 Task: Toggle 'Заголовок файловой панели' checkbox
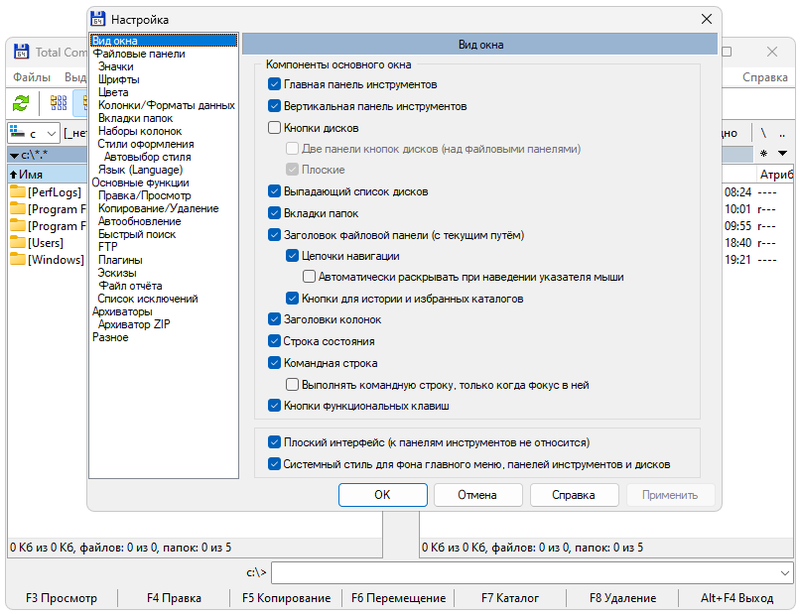click(x=274, y=235)
